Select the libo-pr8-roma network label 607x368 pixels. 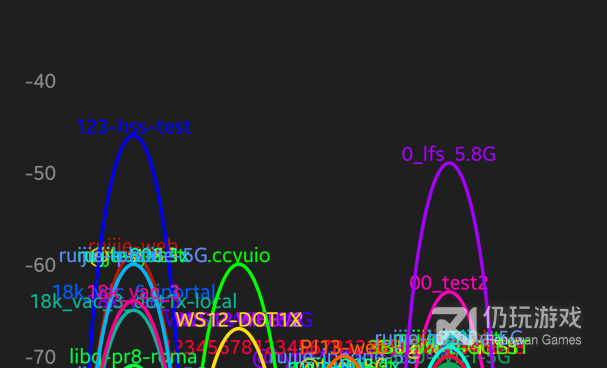click(133, 357)
